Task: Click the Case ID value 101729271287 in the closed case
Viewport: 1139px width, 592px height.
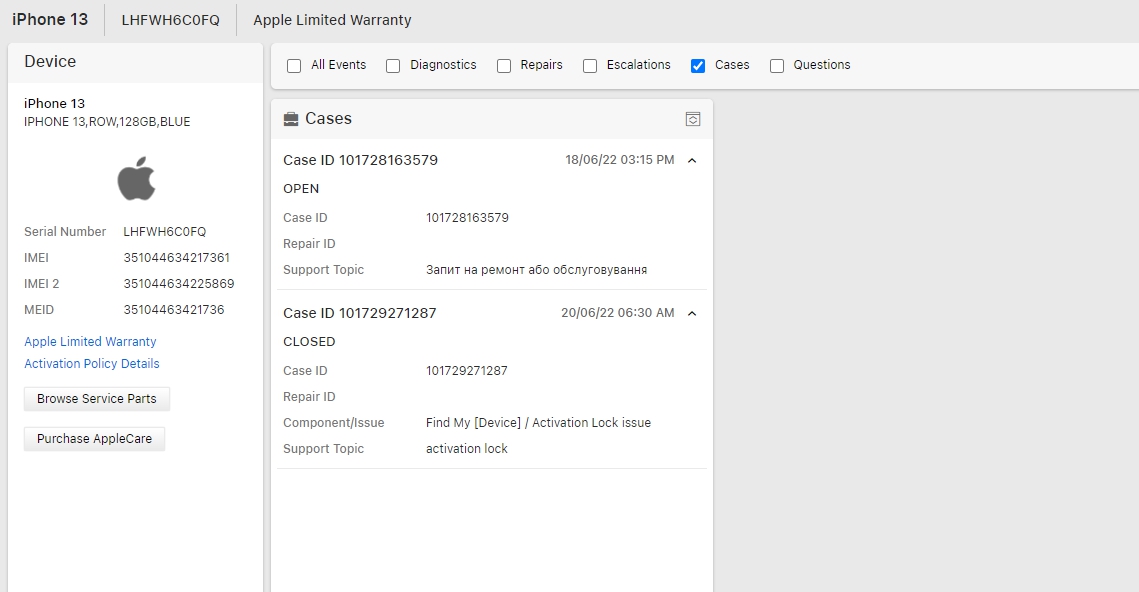Action: pos(466,371)
